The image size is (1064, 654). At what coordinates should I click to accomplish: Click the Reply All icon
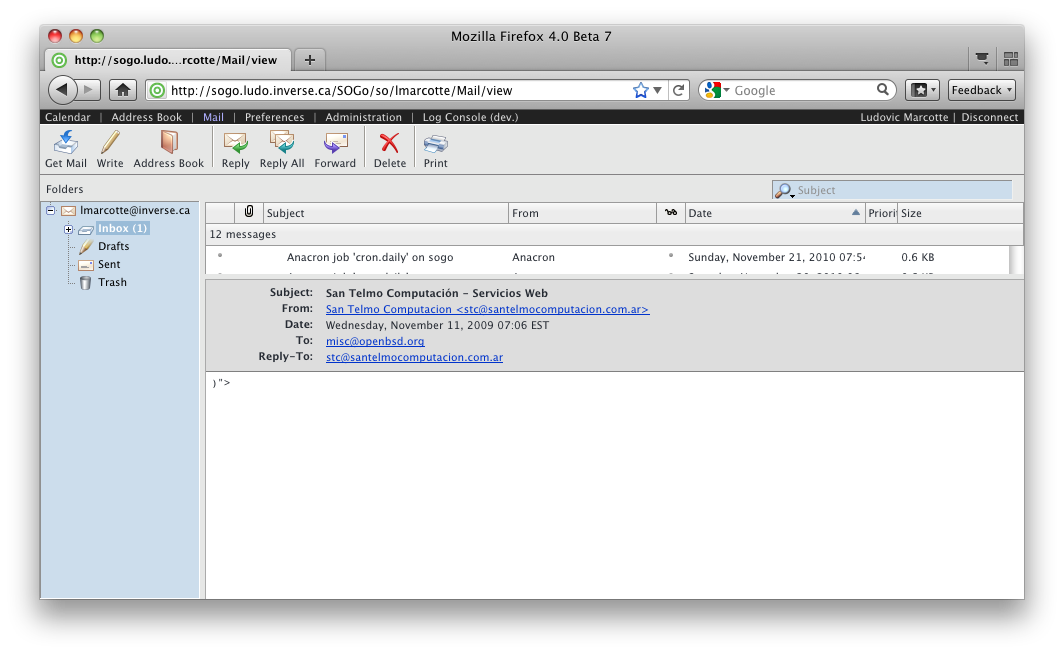point(281,149)
